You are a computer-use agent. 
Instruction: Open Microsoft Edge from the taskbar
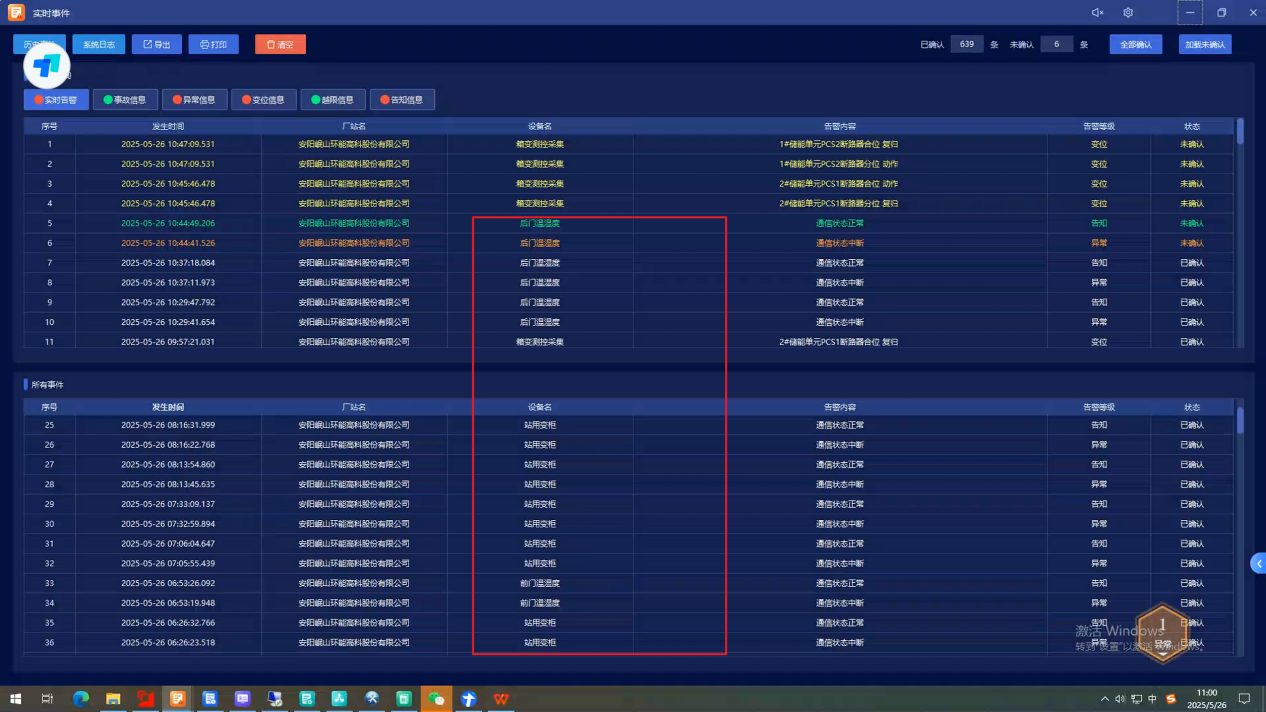click(81, 699)
